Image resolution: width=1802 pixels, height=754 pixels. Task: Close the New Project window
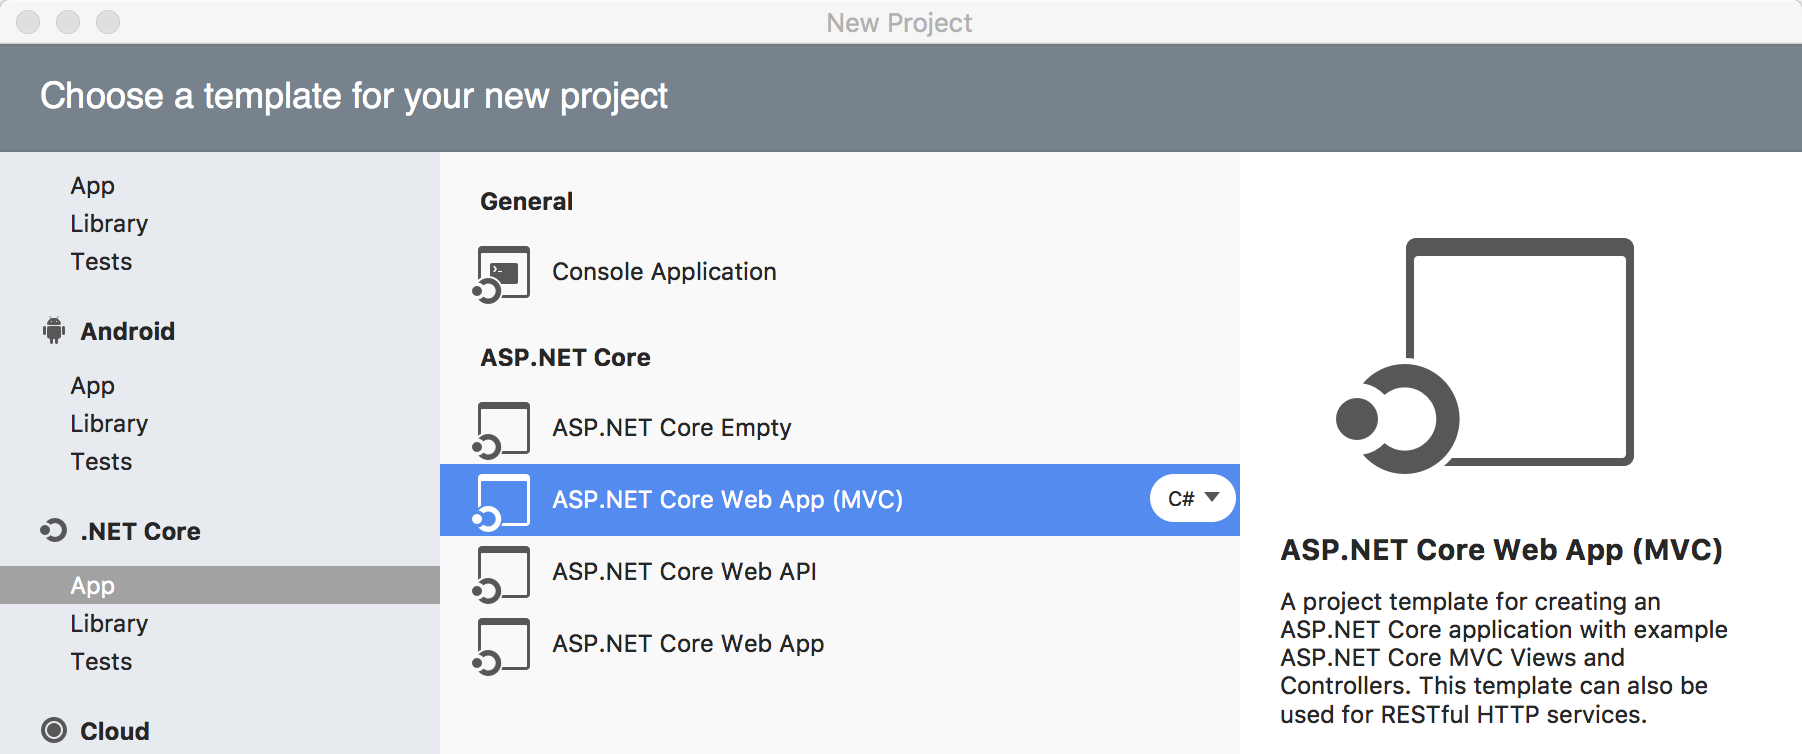tap(28, 21)
